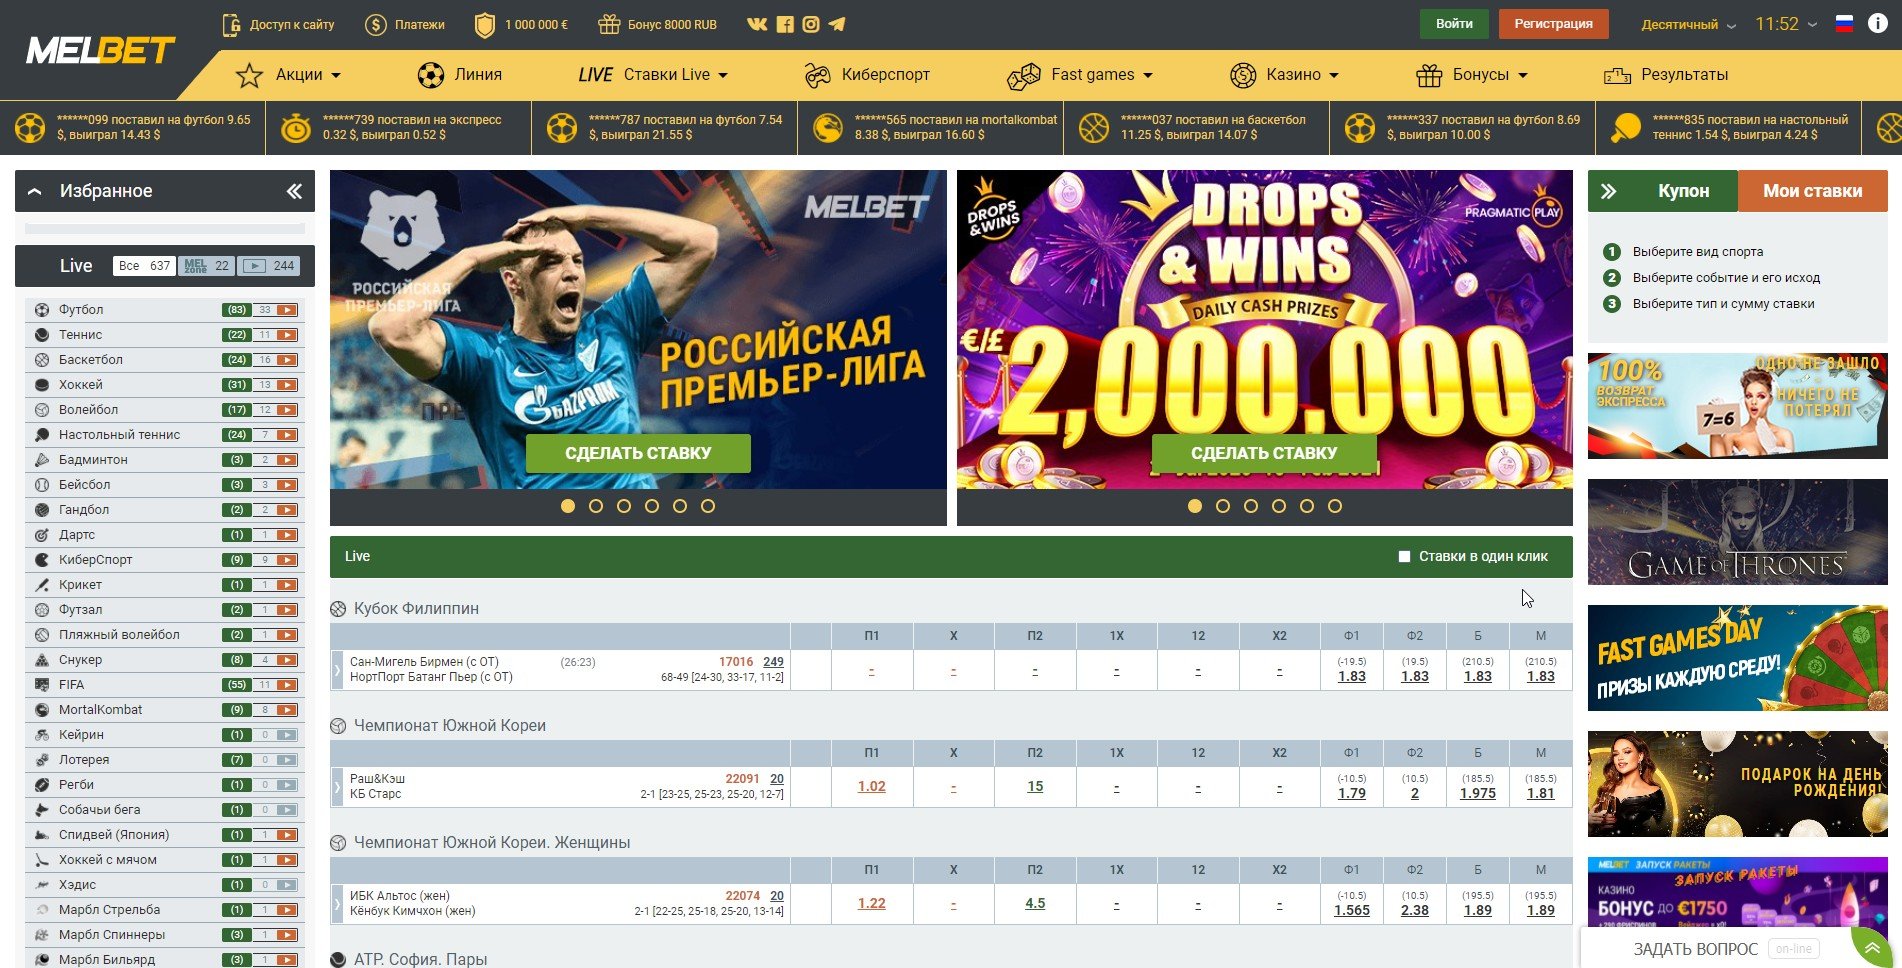Enable the one-click bets checkbox
Screen dimensions: 1902x968
[1404, 557]
